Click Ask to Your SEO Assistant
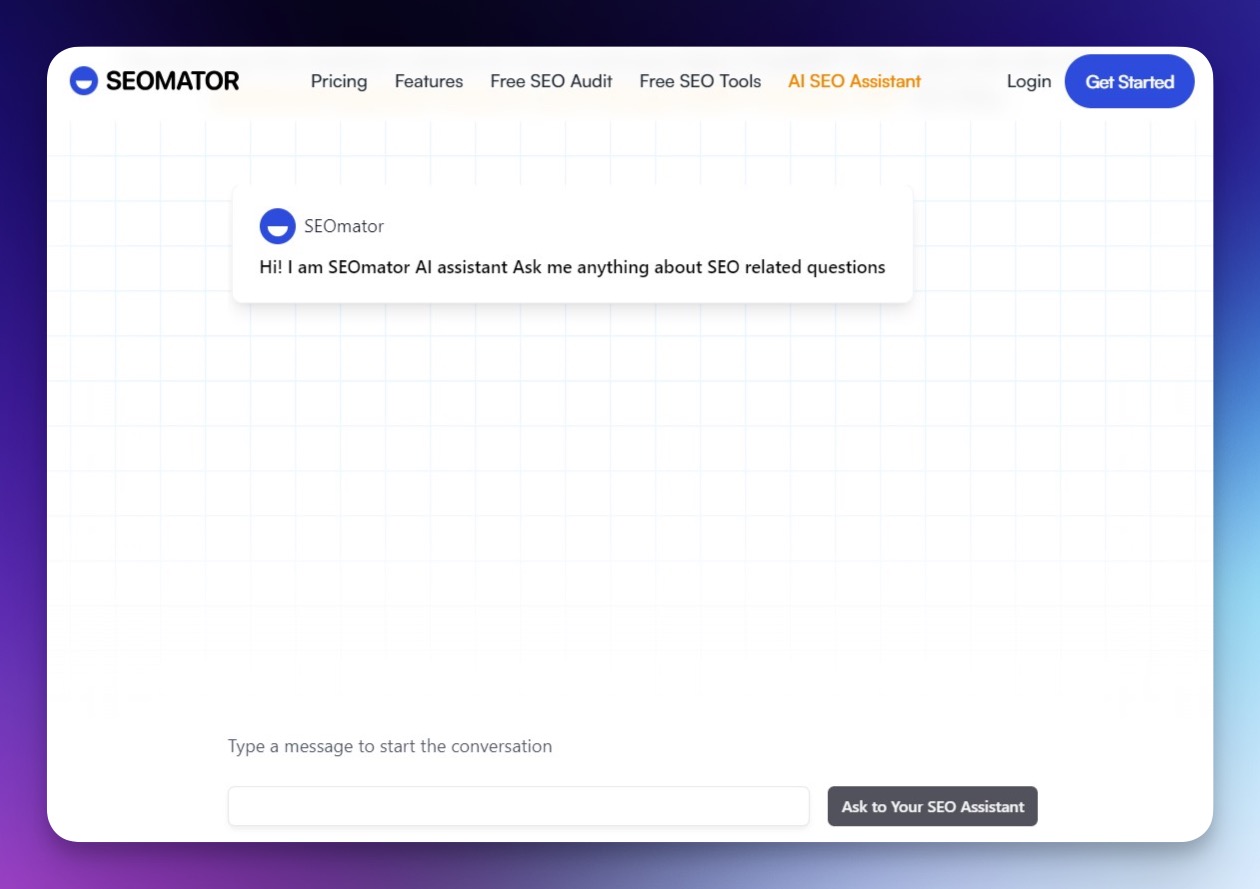This screenshot has height=889, width=1260. [931, 806]
